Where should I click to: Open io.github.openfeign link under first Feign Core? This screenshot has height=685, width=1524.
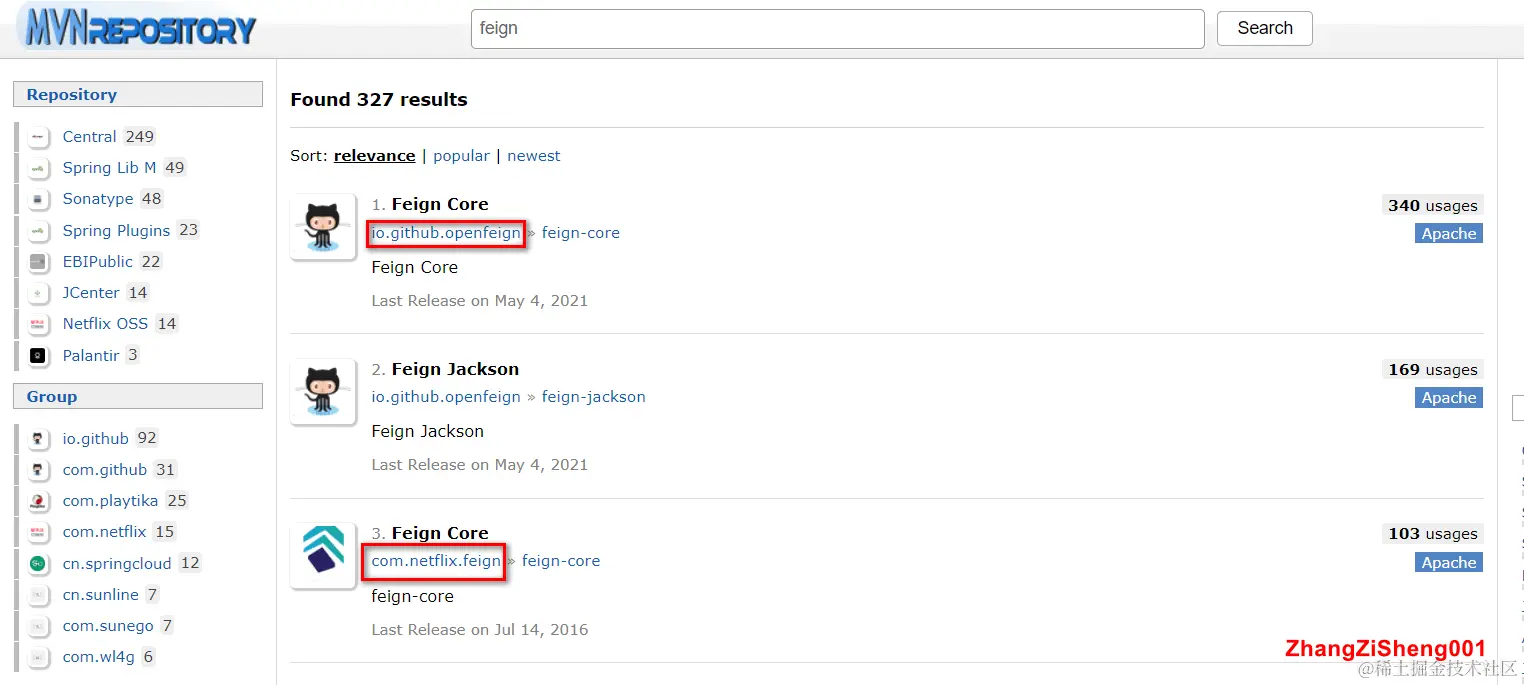446,233
